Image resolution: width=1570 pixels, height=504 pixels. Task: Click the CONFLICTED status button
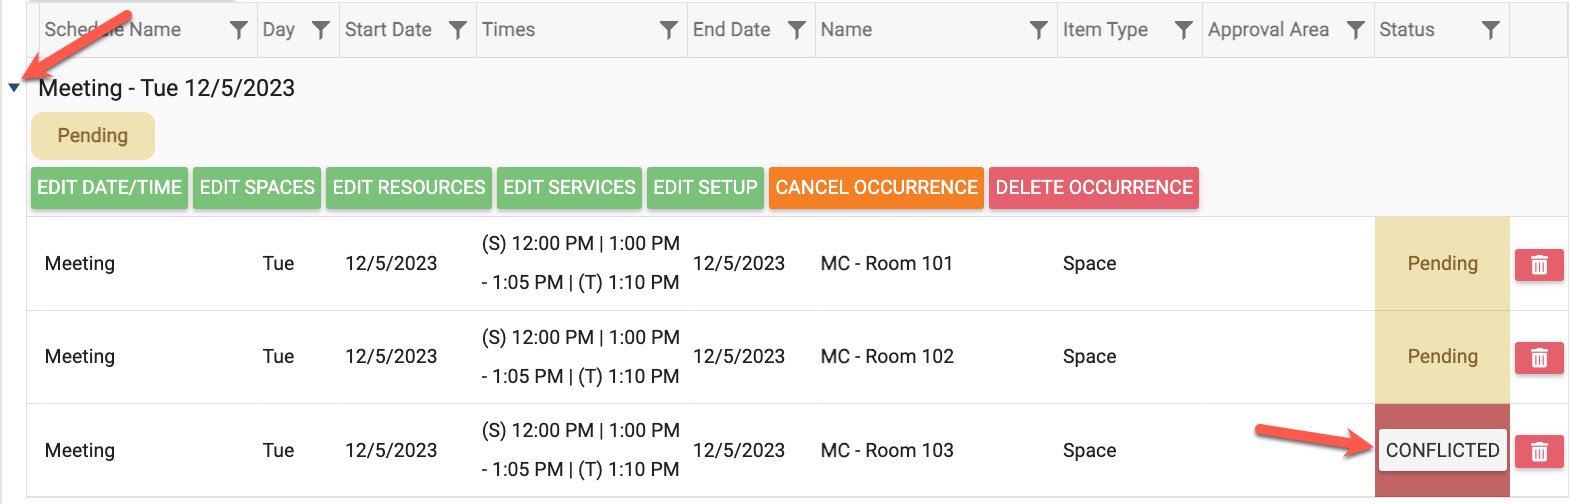[x=1442, y=450]
